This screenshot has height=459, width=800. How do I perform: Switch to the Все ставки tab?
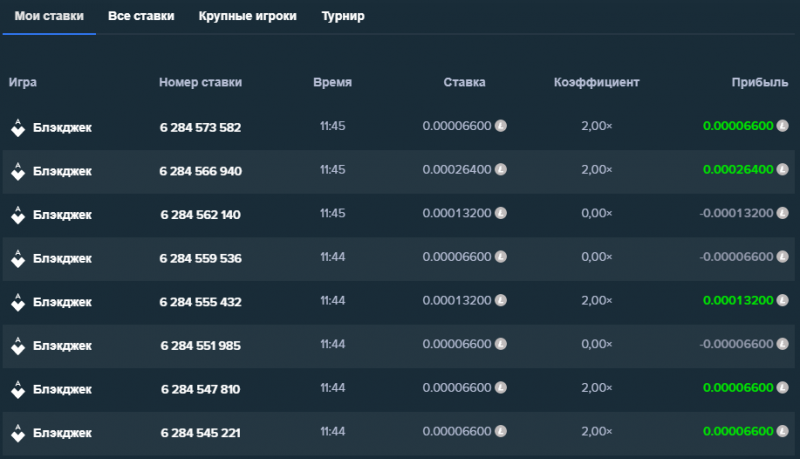141,16
